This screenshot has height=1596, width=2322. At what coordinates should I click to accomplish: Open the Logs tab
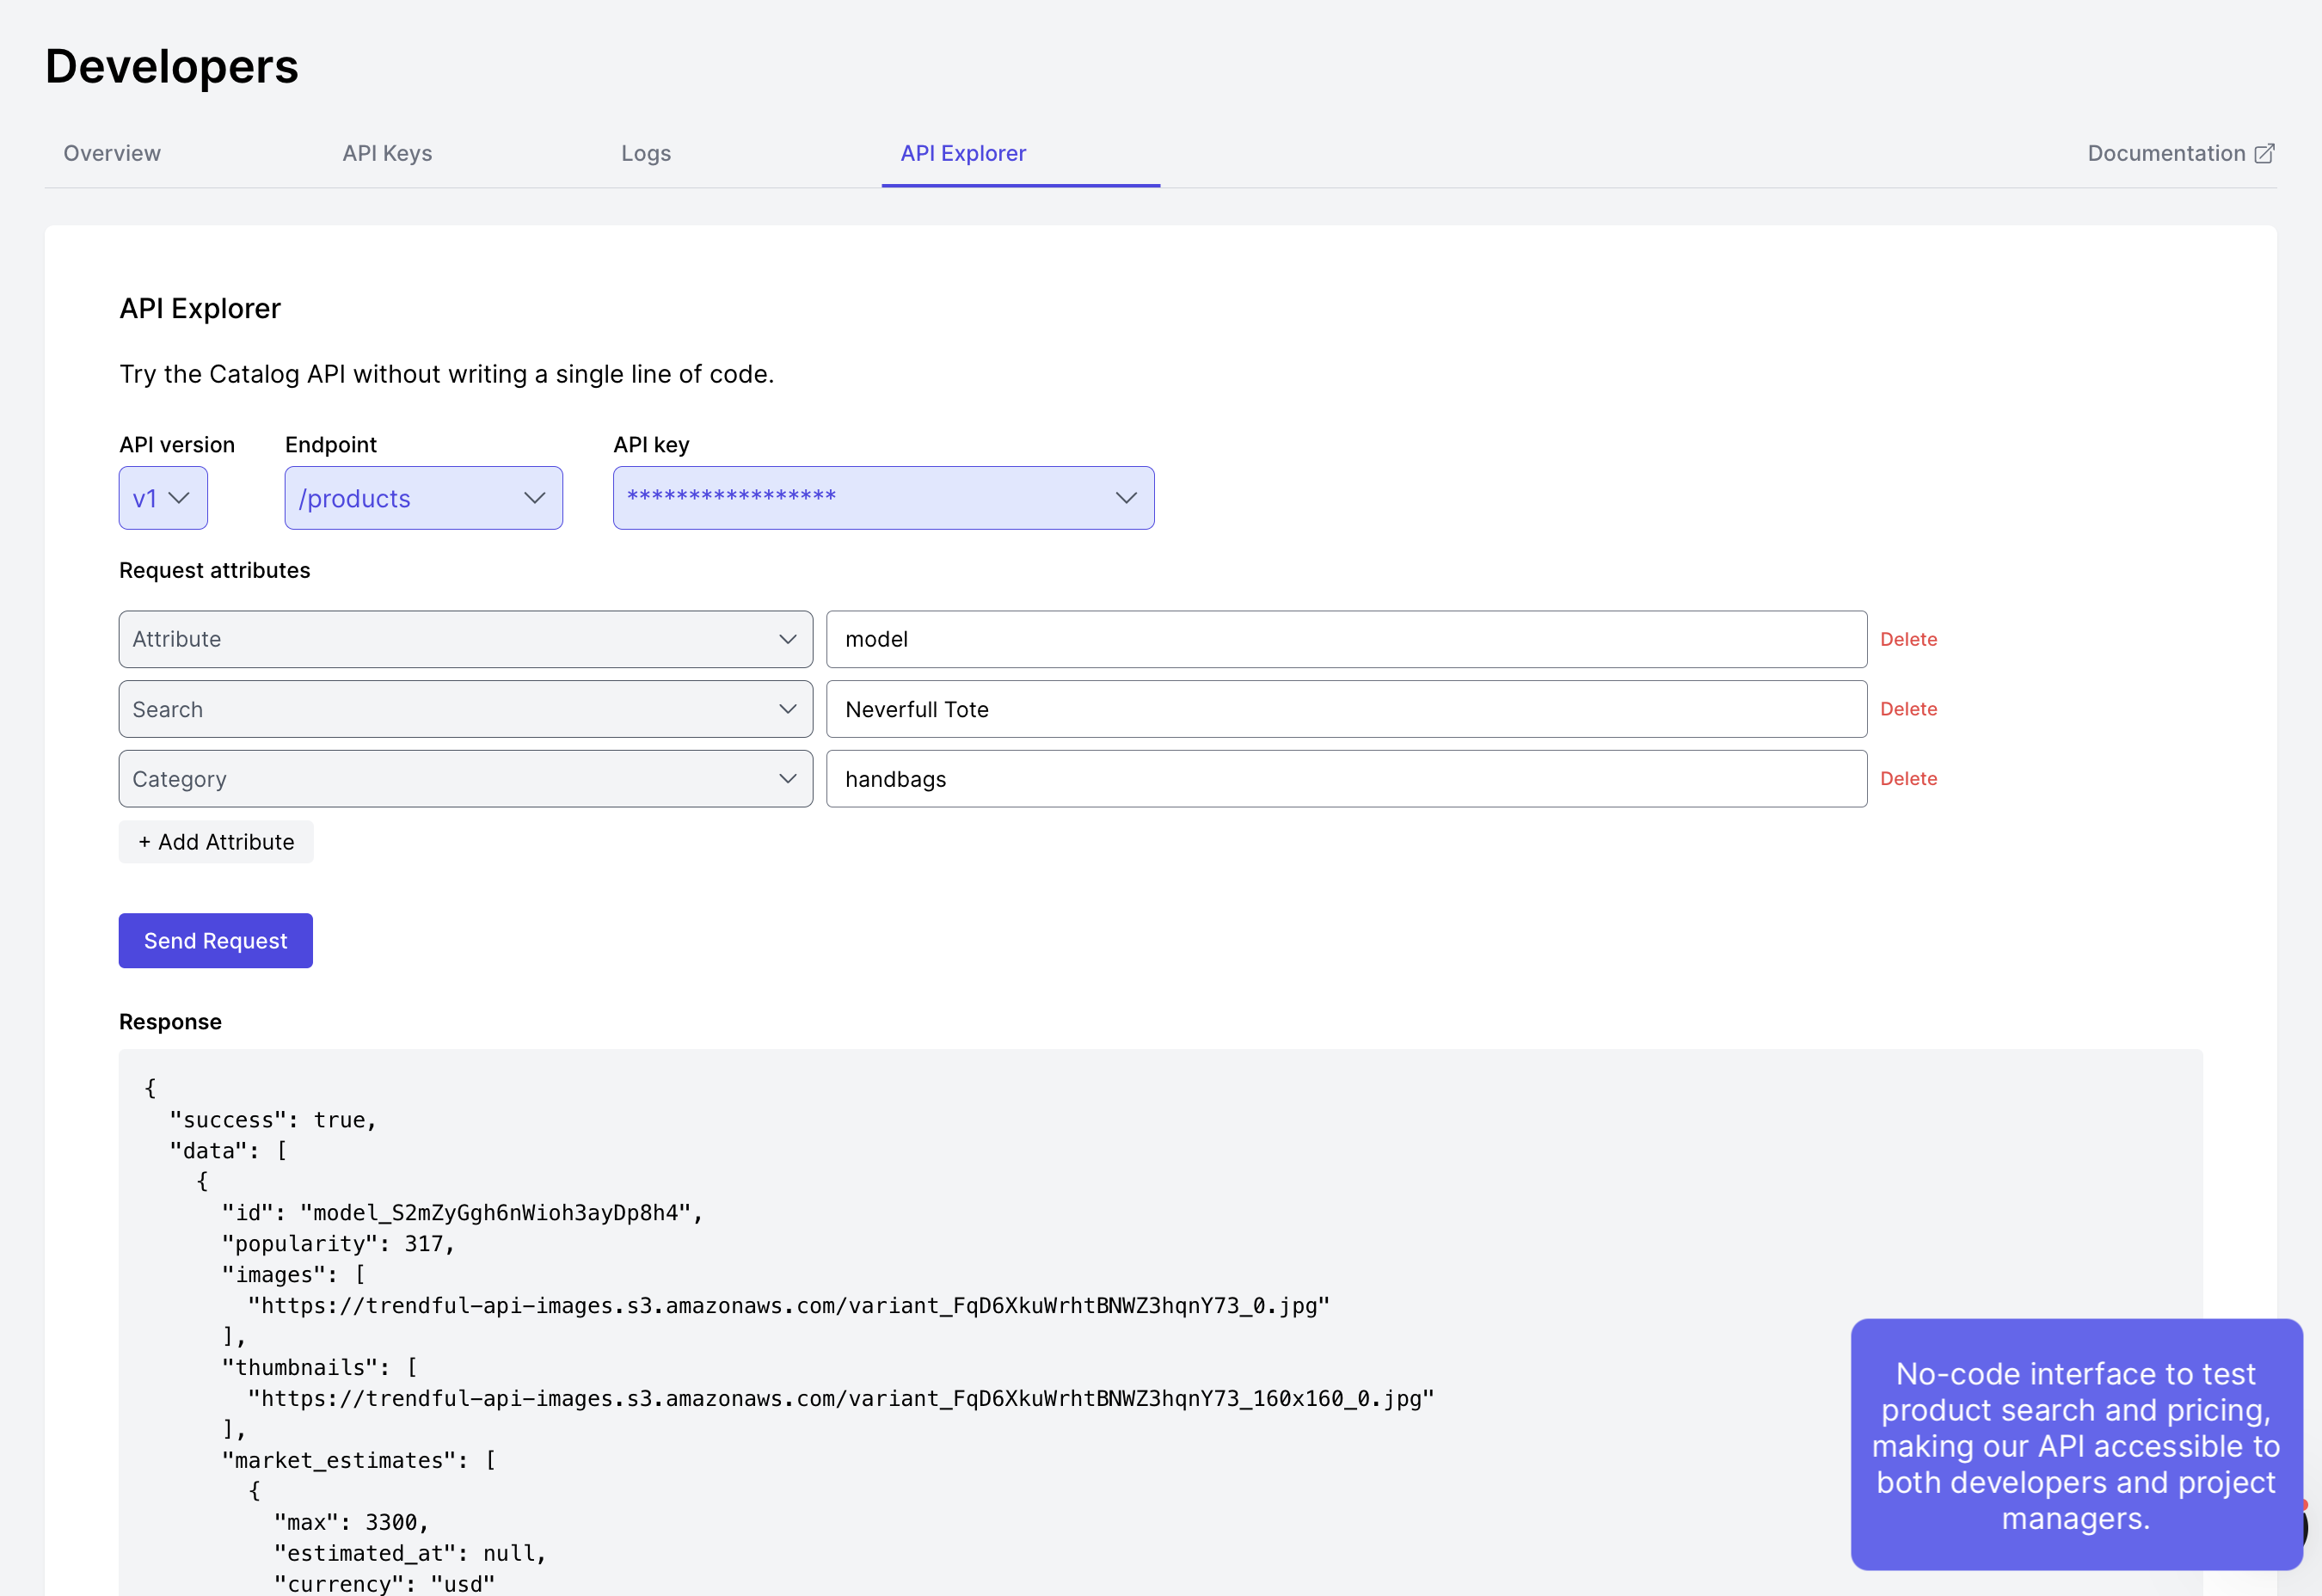[646, 153]
